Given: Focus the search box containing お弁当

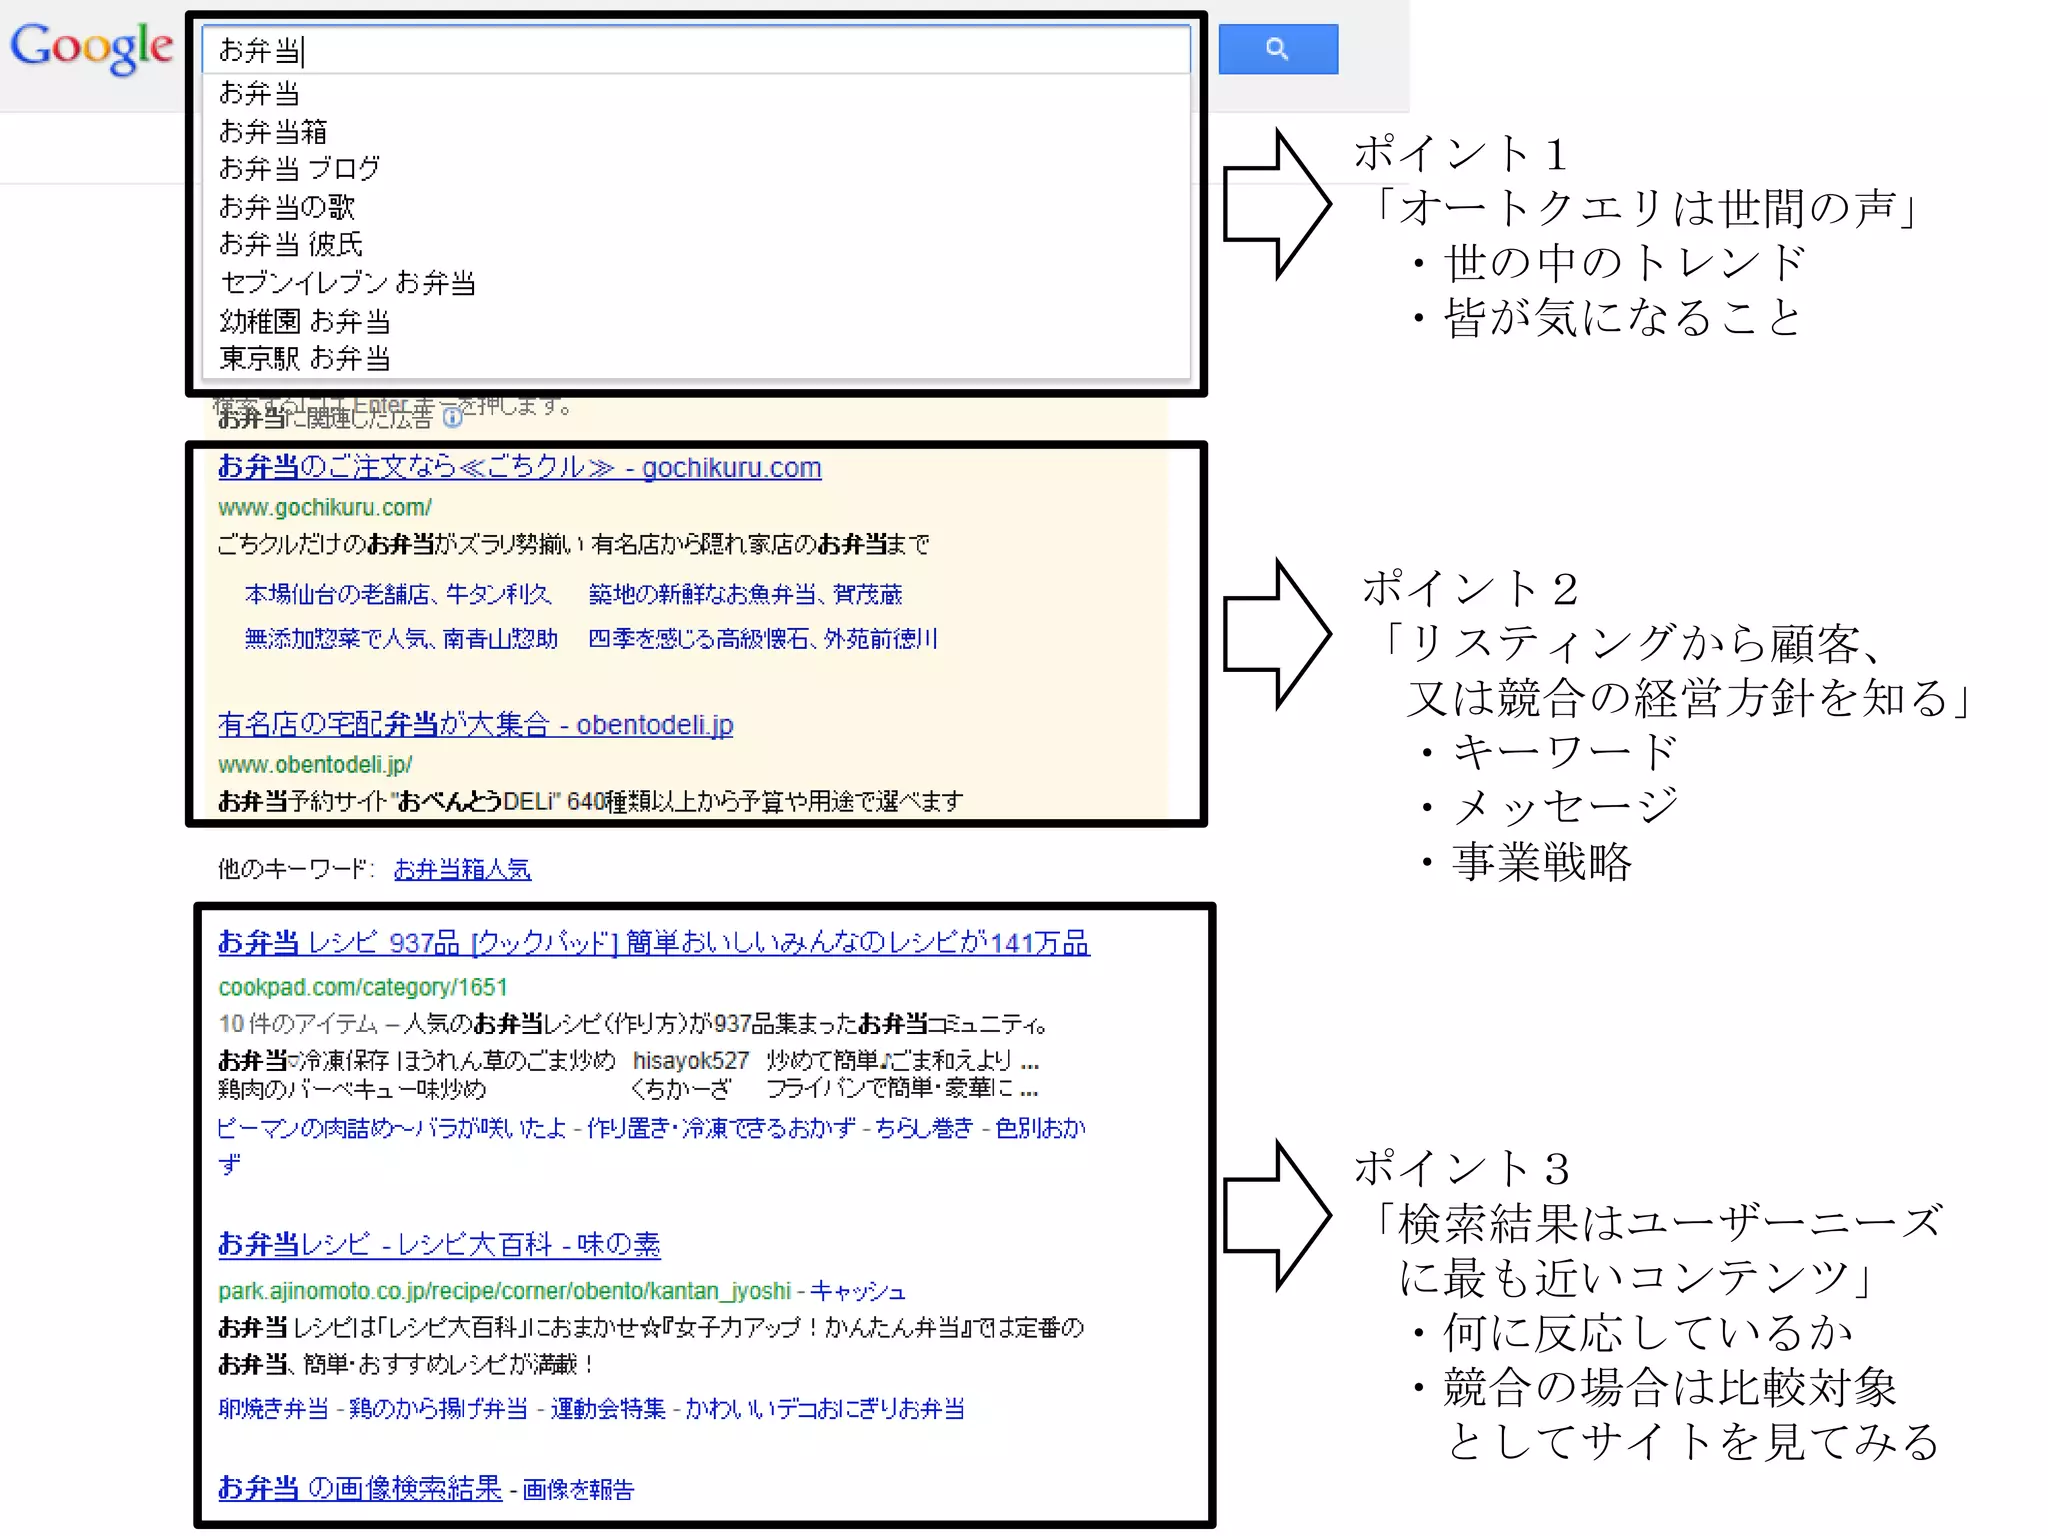Looking at the screenshot, I should coord(696,49).
